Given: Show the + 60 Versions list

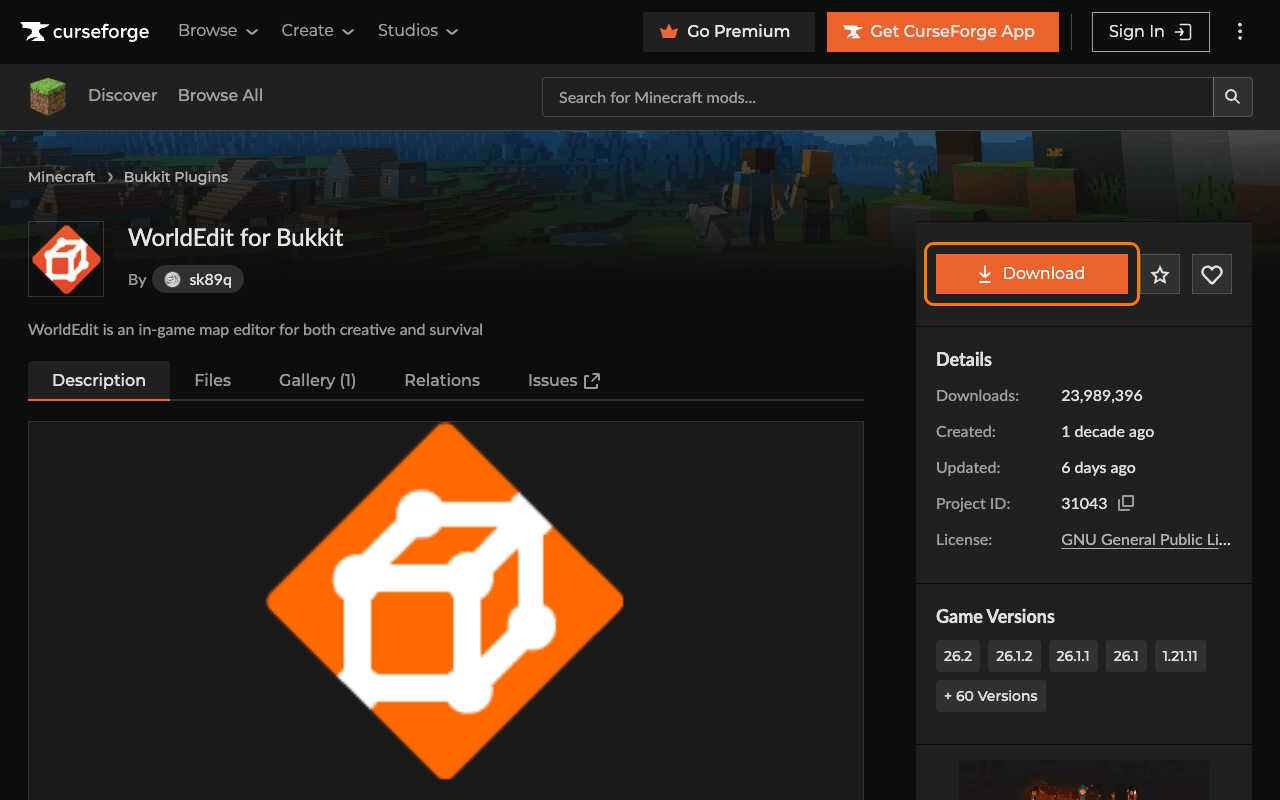Looking at the screenshot, I should [x=991, y=696].
